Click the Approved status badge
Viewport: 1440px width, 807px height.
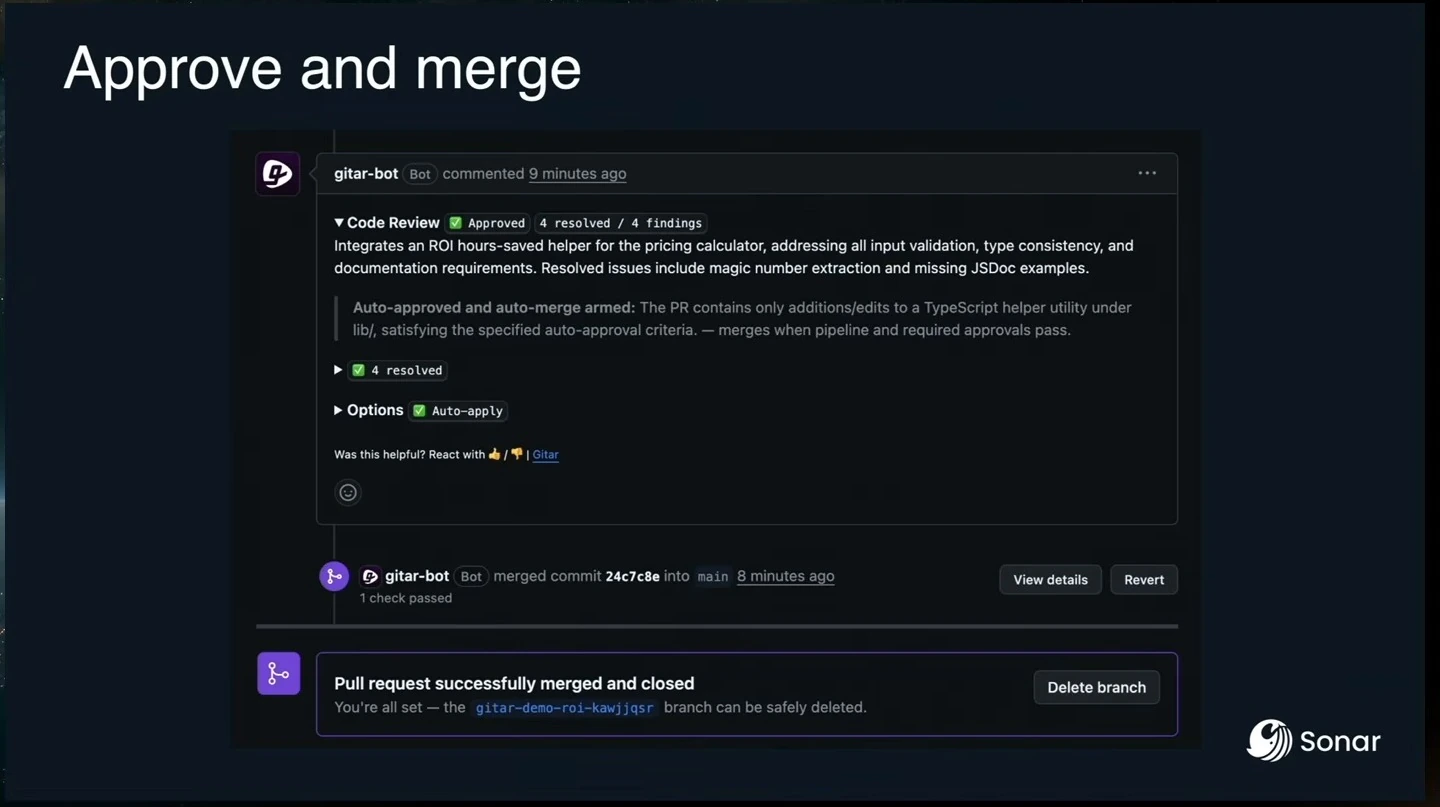tap(487, 223)
